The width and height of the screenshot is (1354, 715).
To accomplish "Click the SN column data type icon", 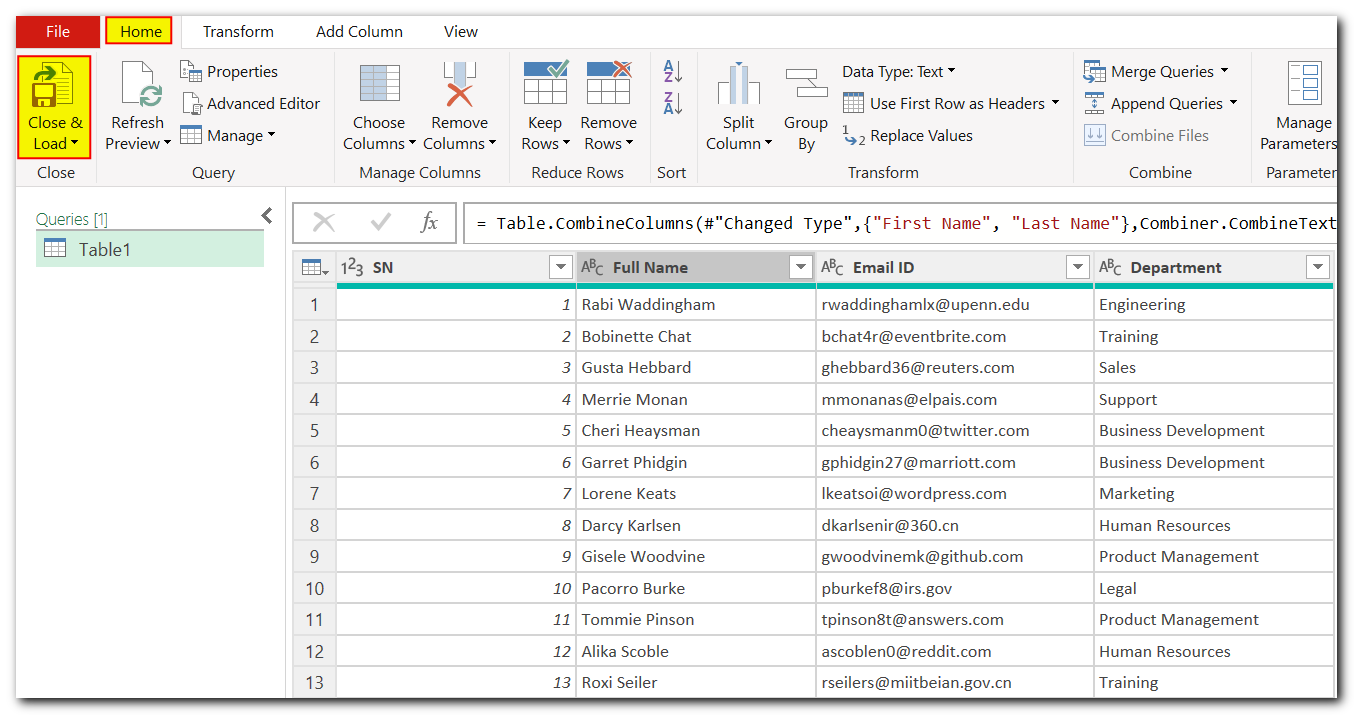I will 352,267.
